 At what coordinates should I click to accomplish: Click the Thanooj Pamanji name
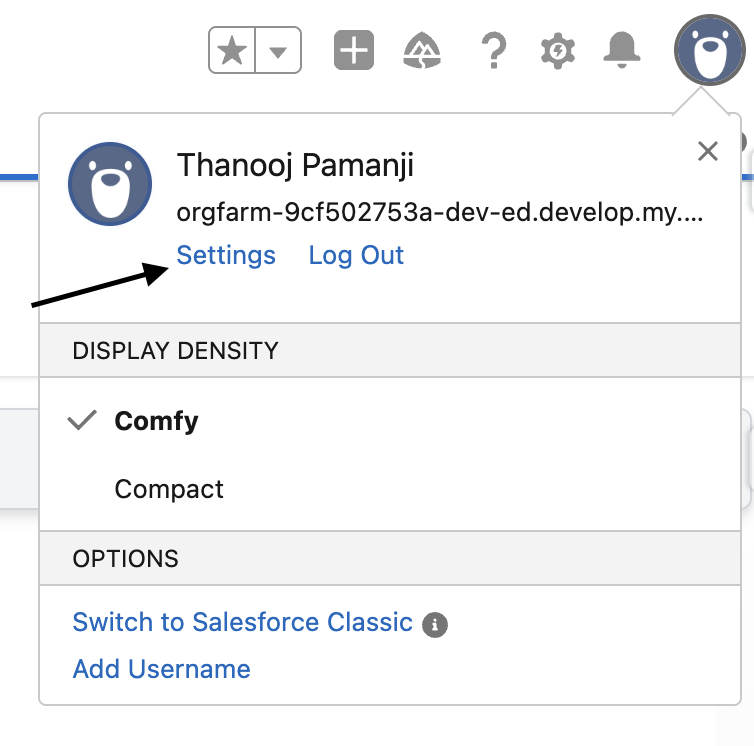295,165
